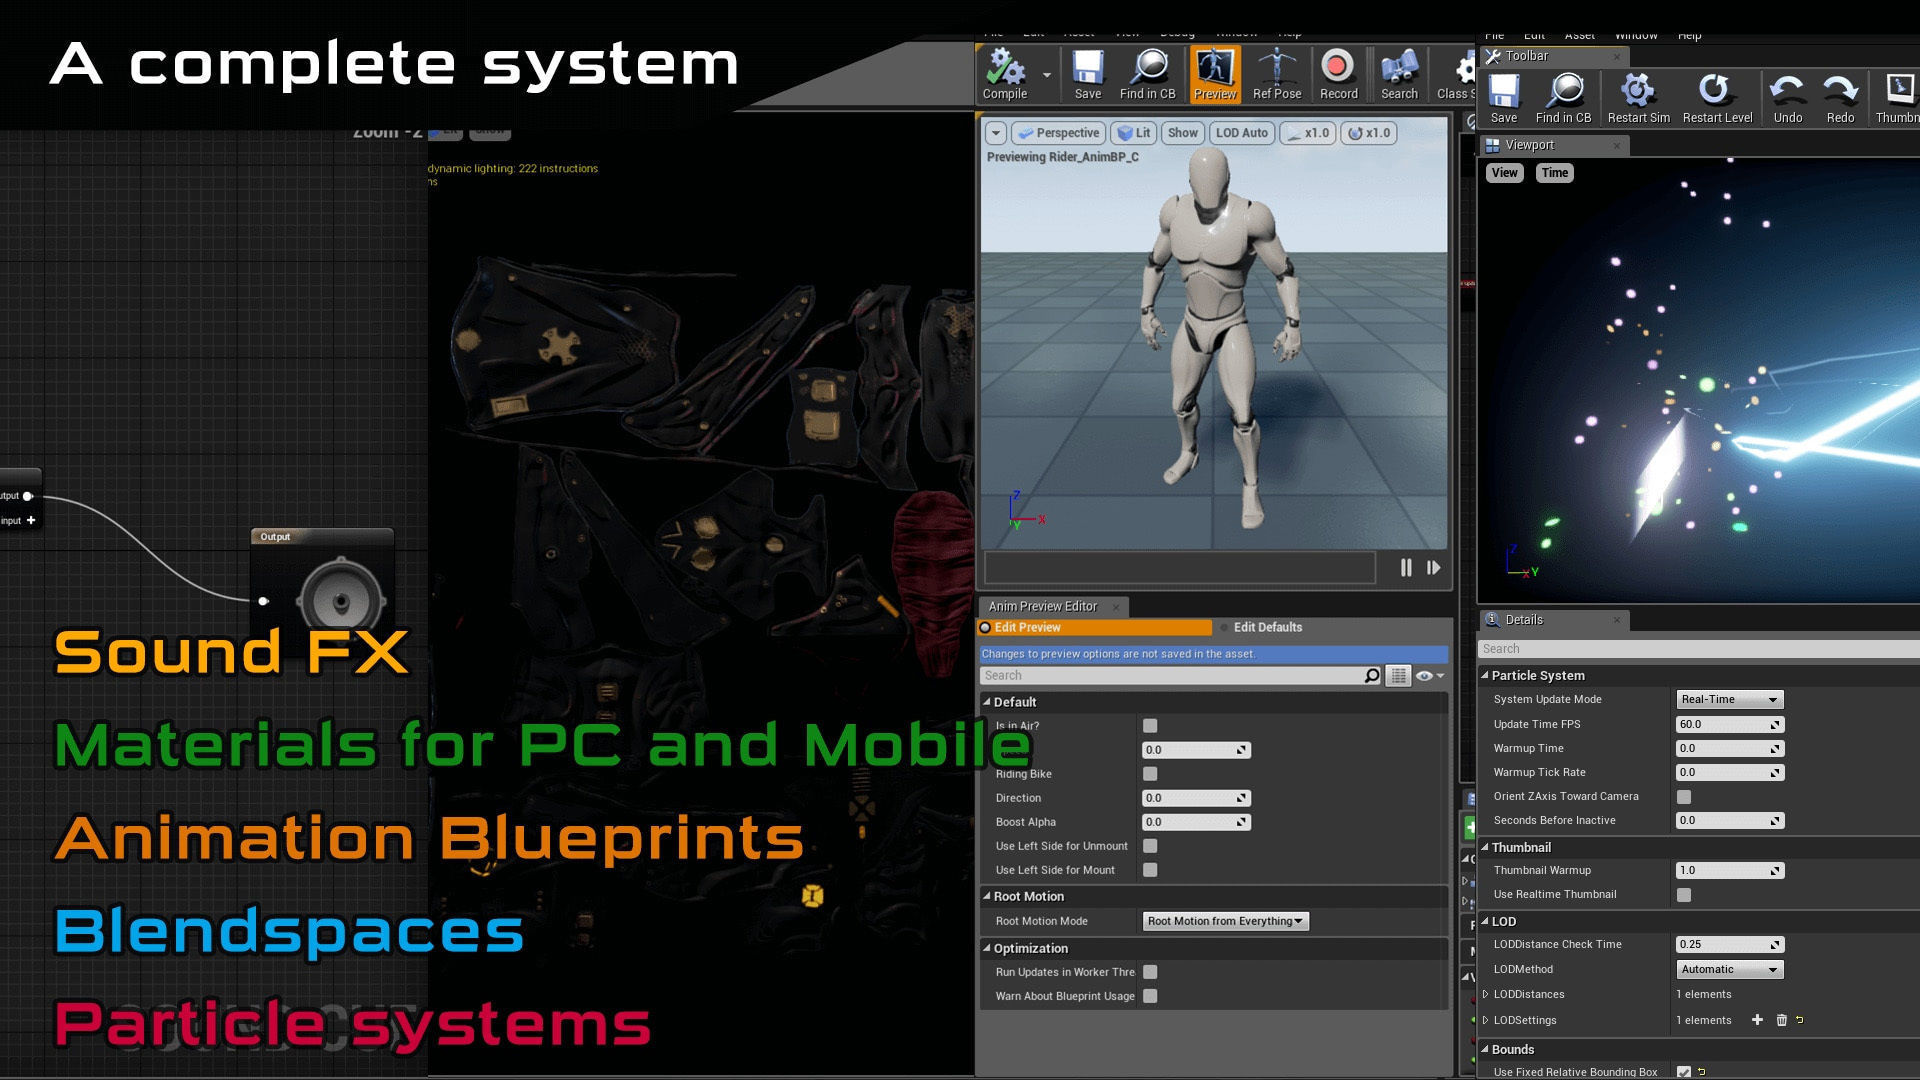Expand the LODDistances array
This screenshot has width=1920, height=1080.
pyautogui.click(x=1486, y=994)
